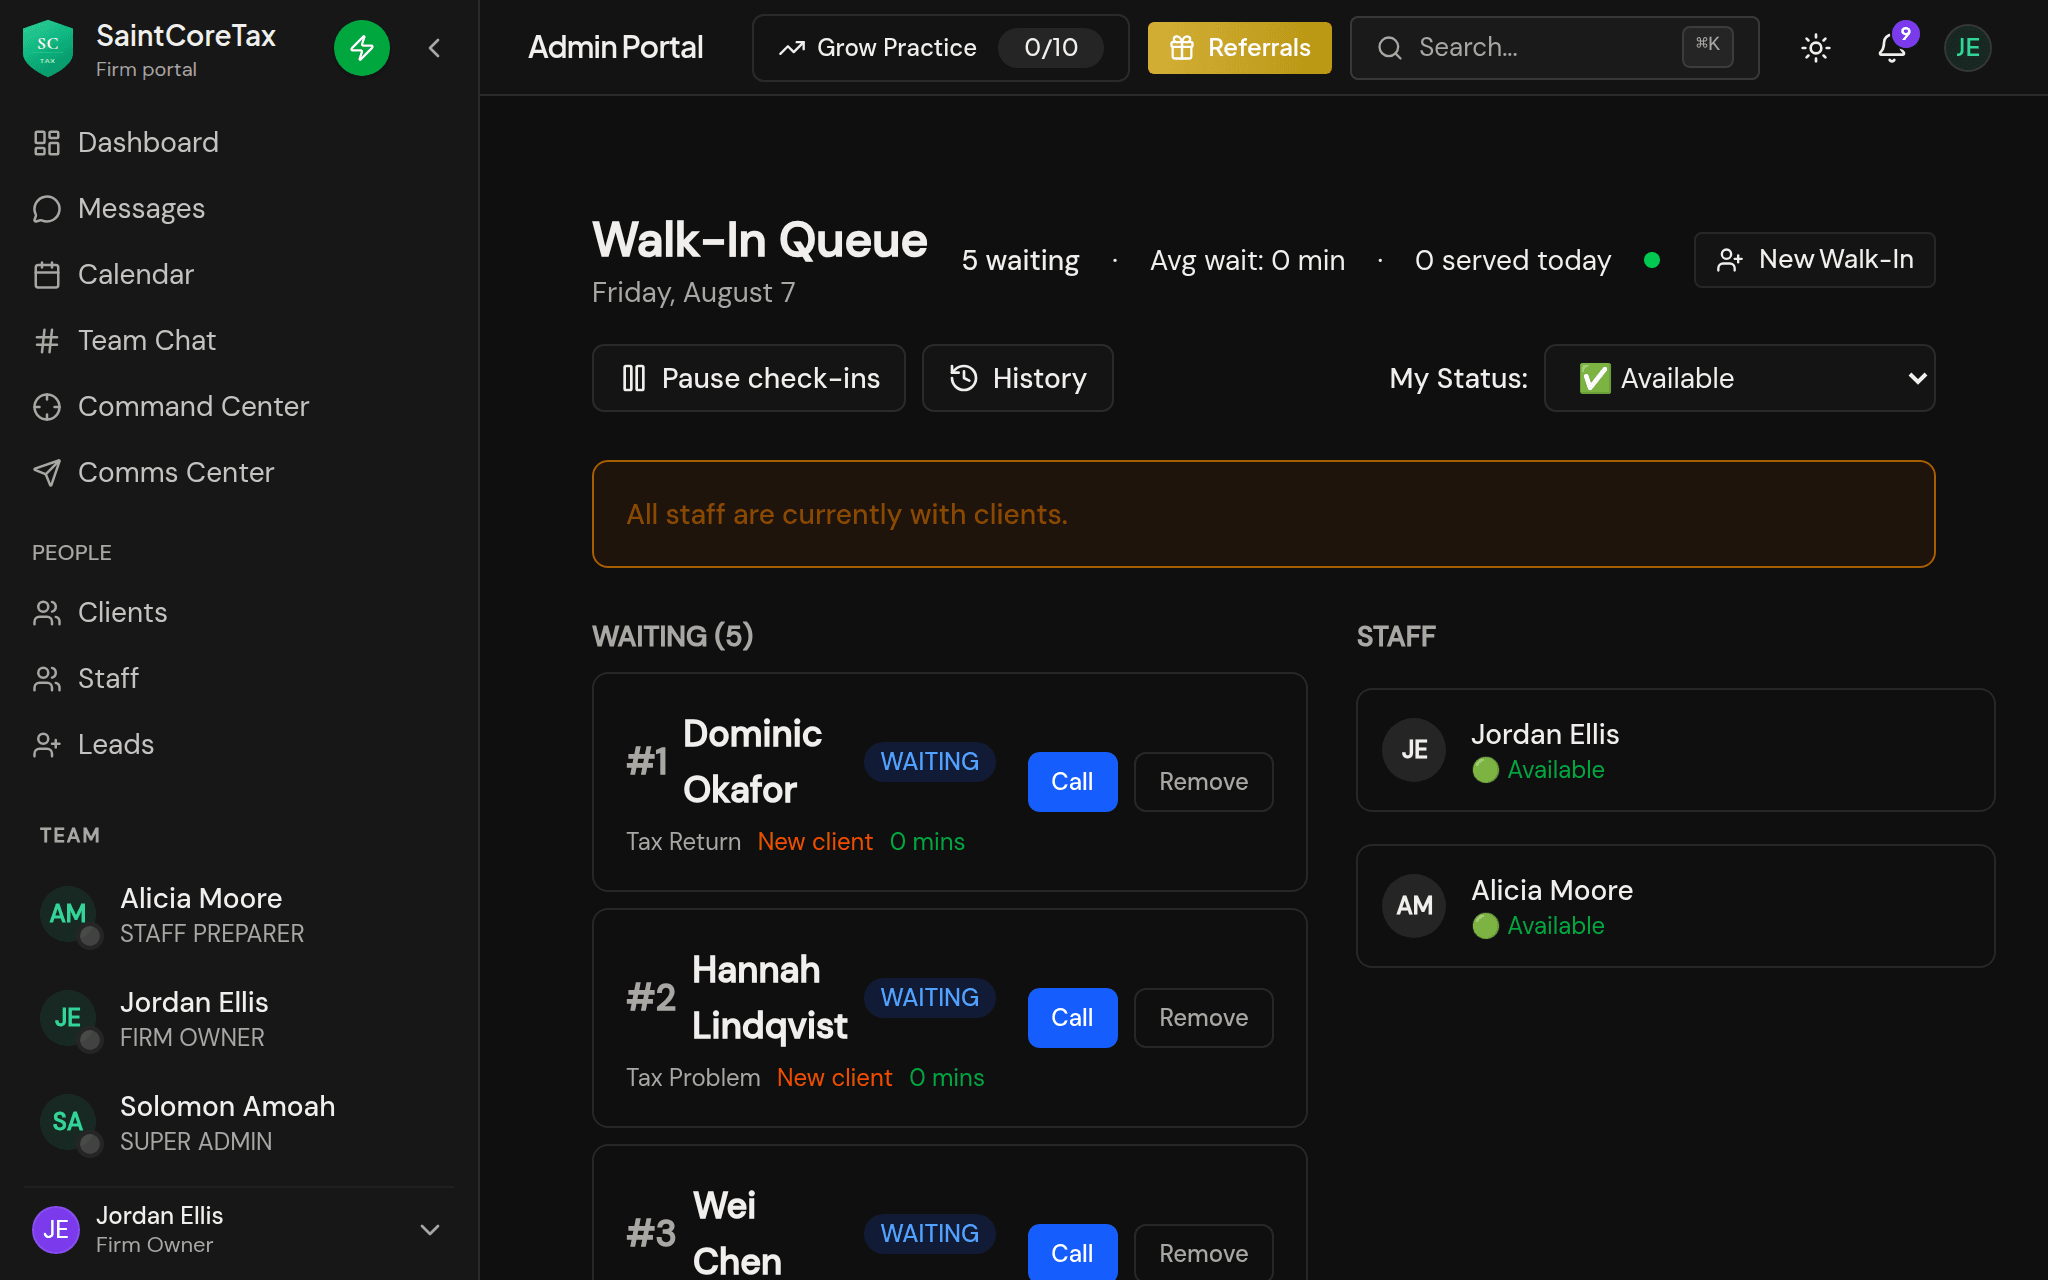
Task: Call Dominic Okafor from the queue
Action: [x=1072, y=782]
